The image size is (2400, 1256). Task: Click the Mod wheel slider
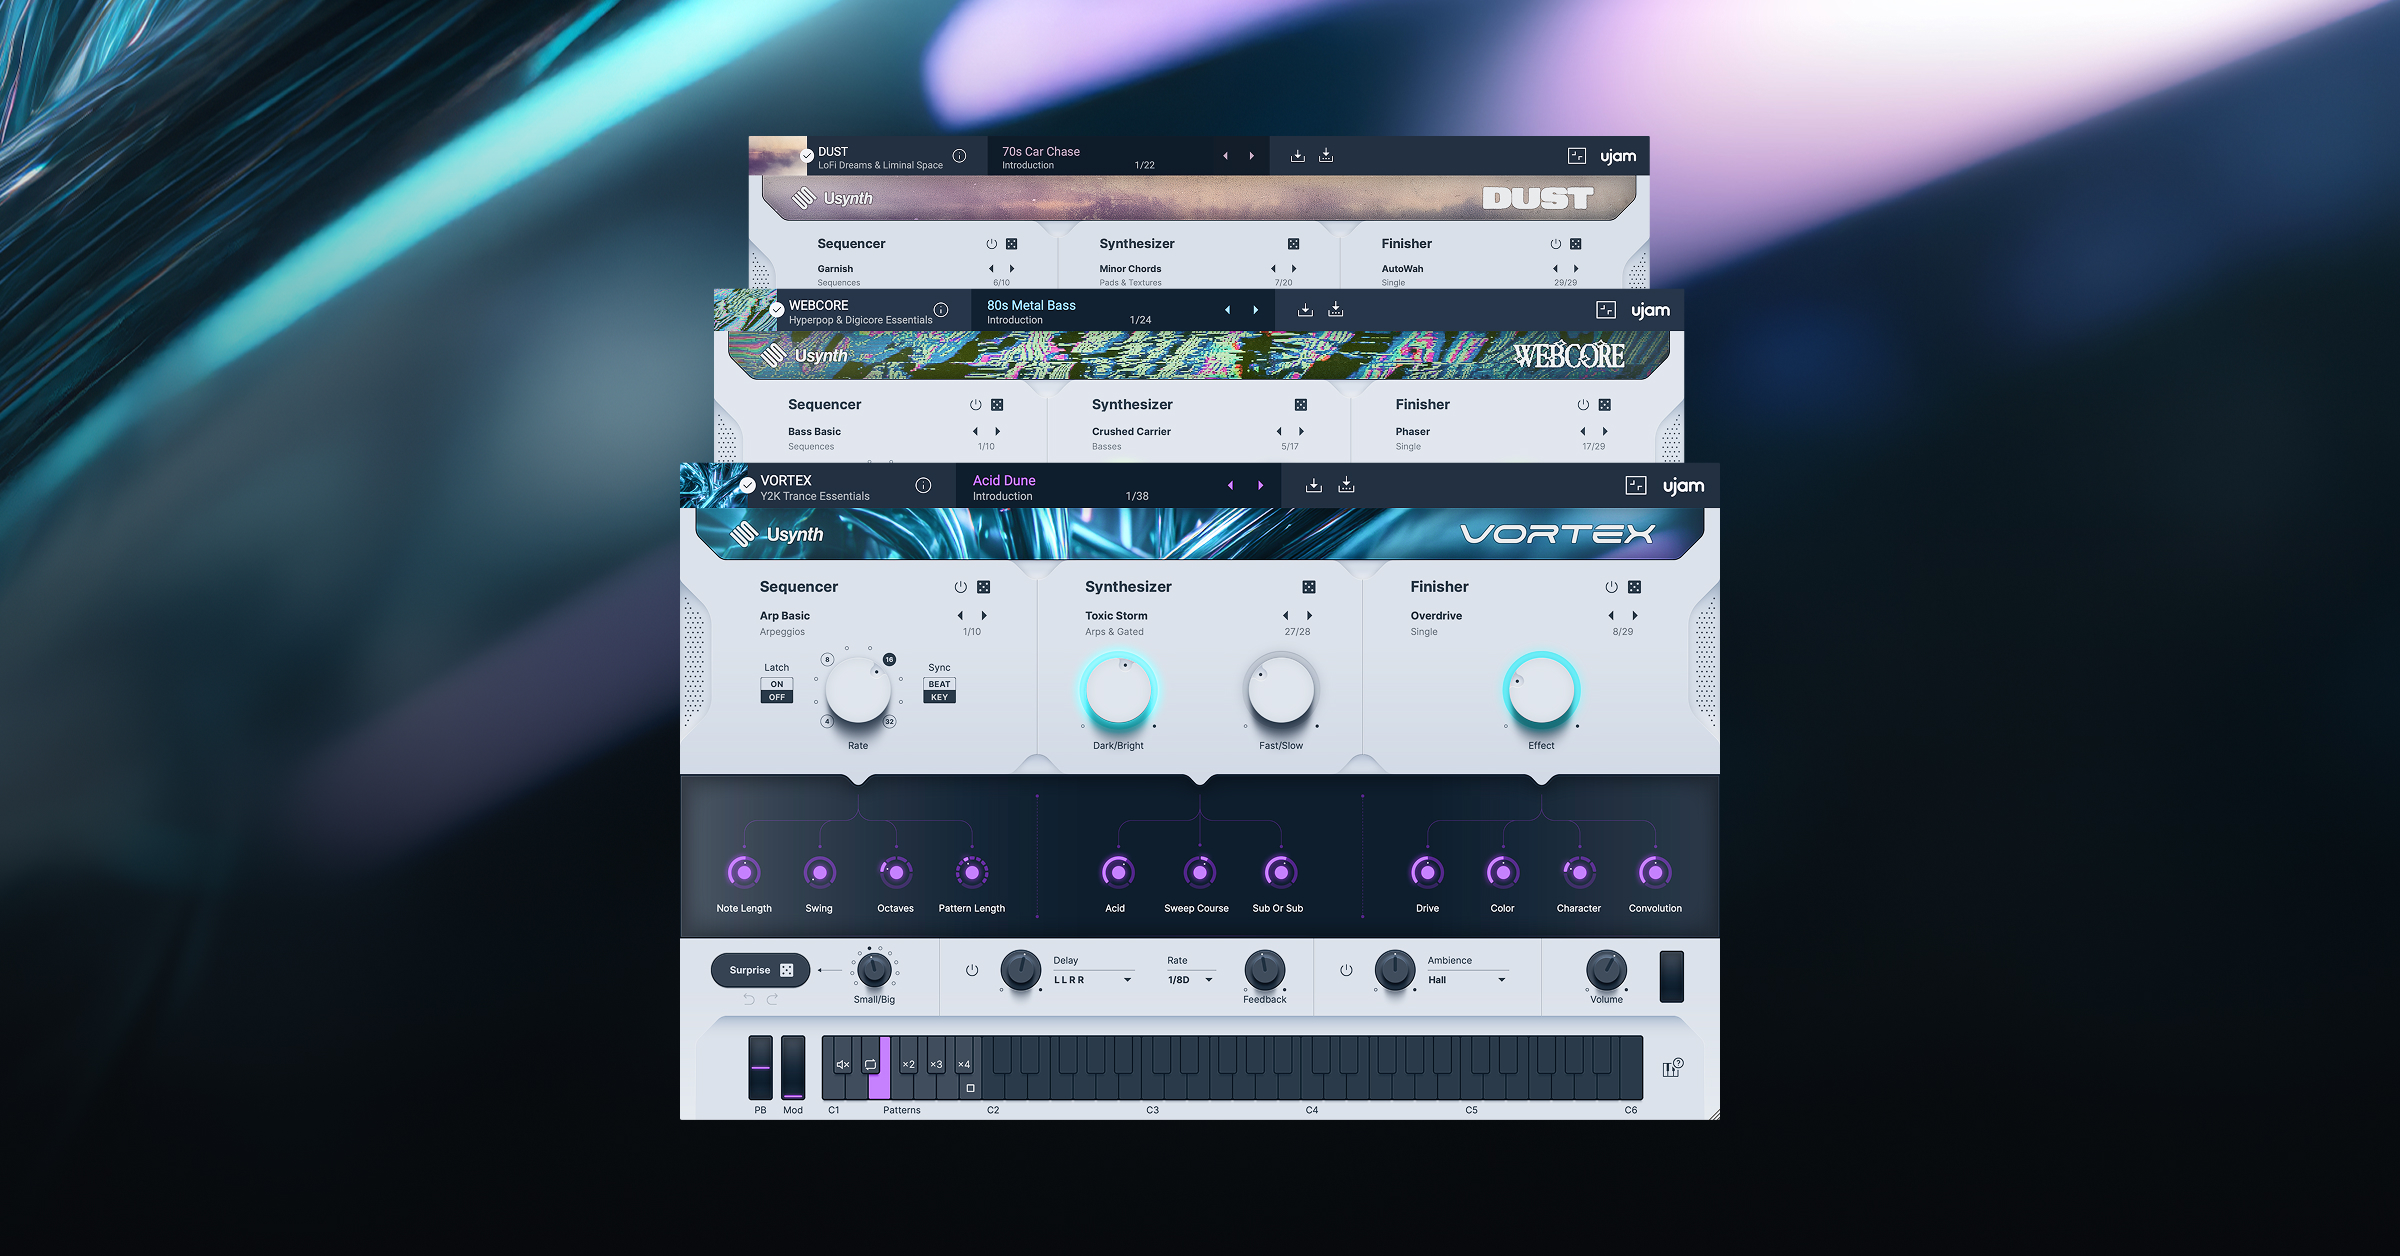(793, 1068)
